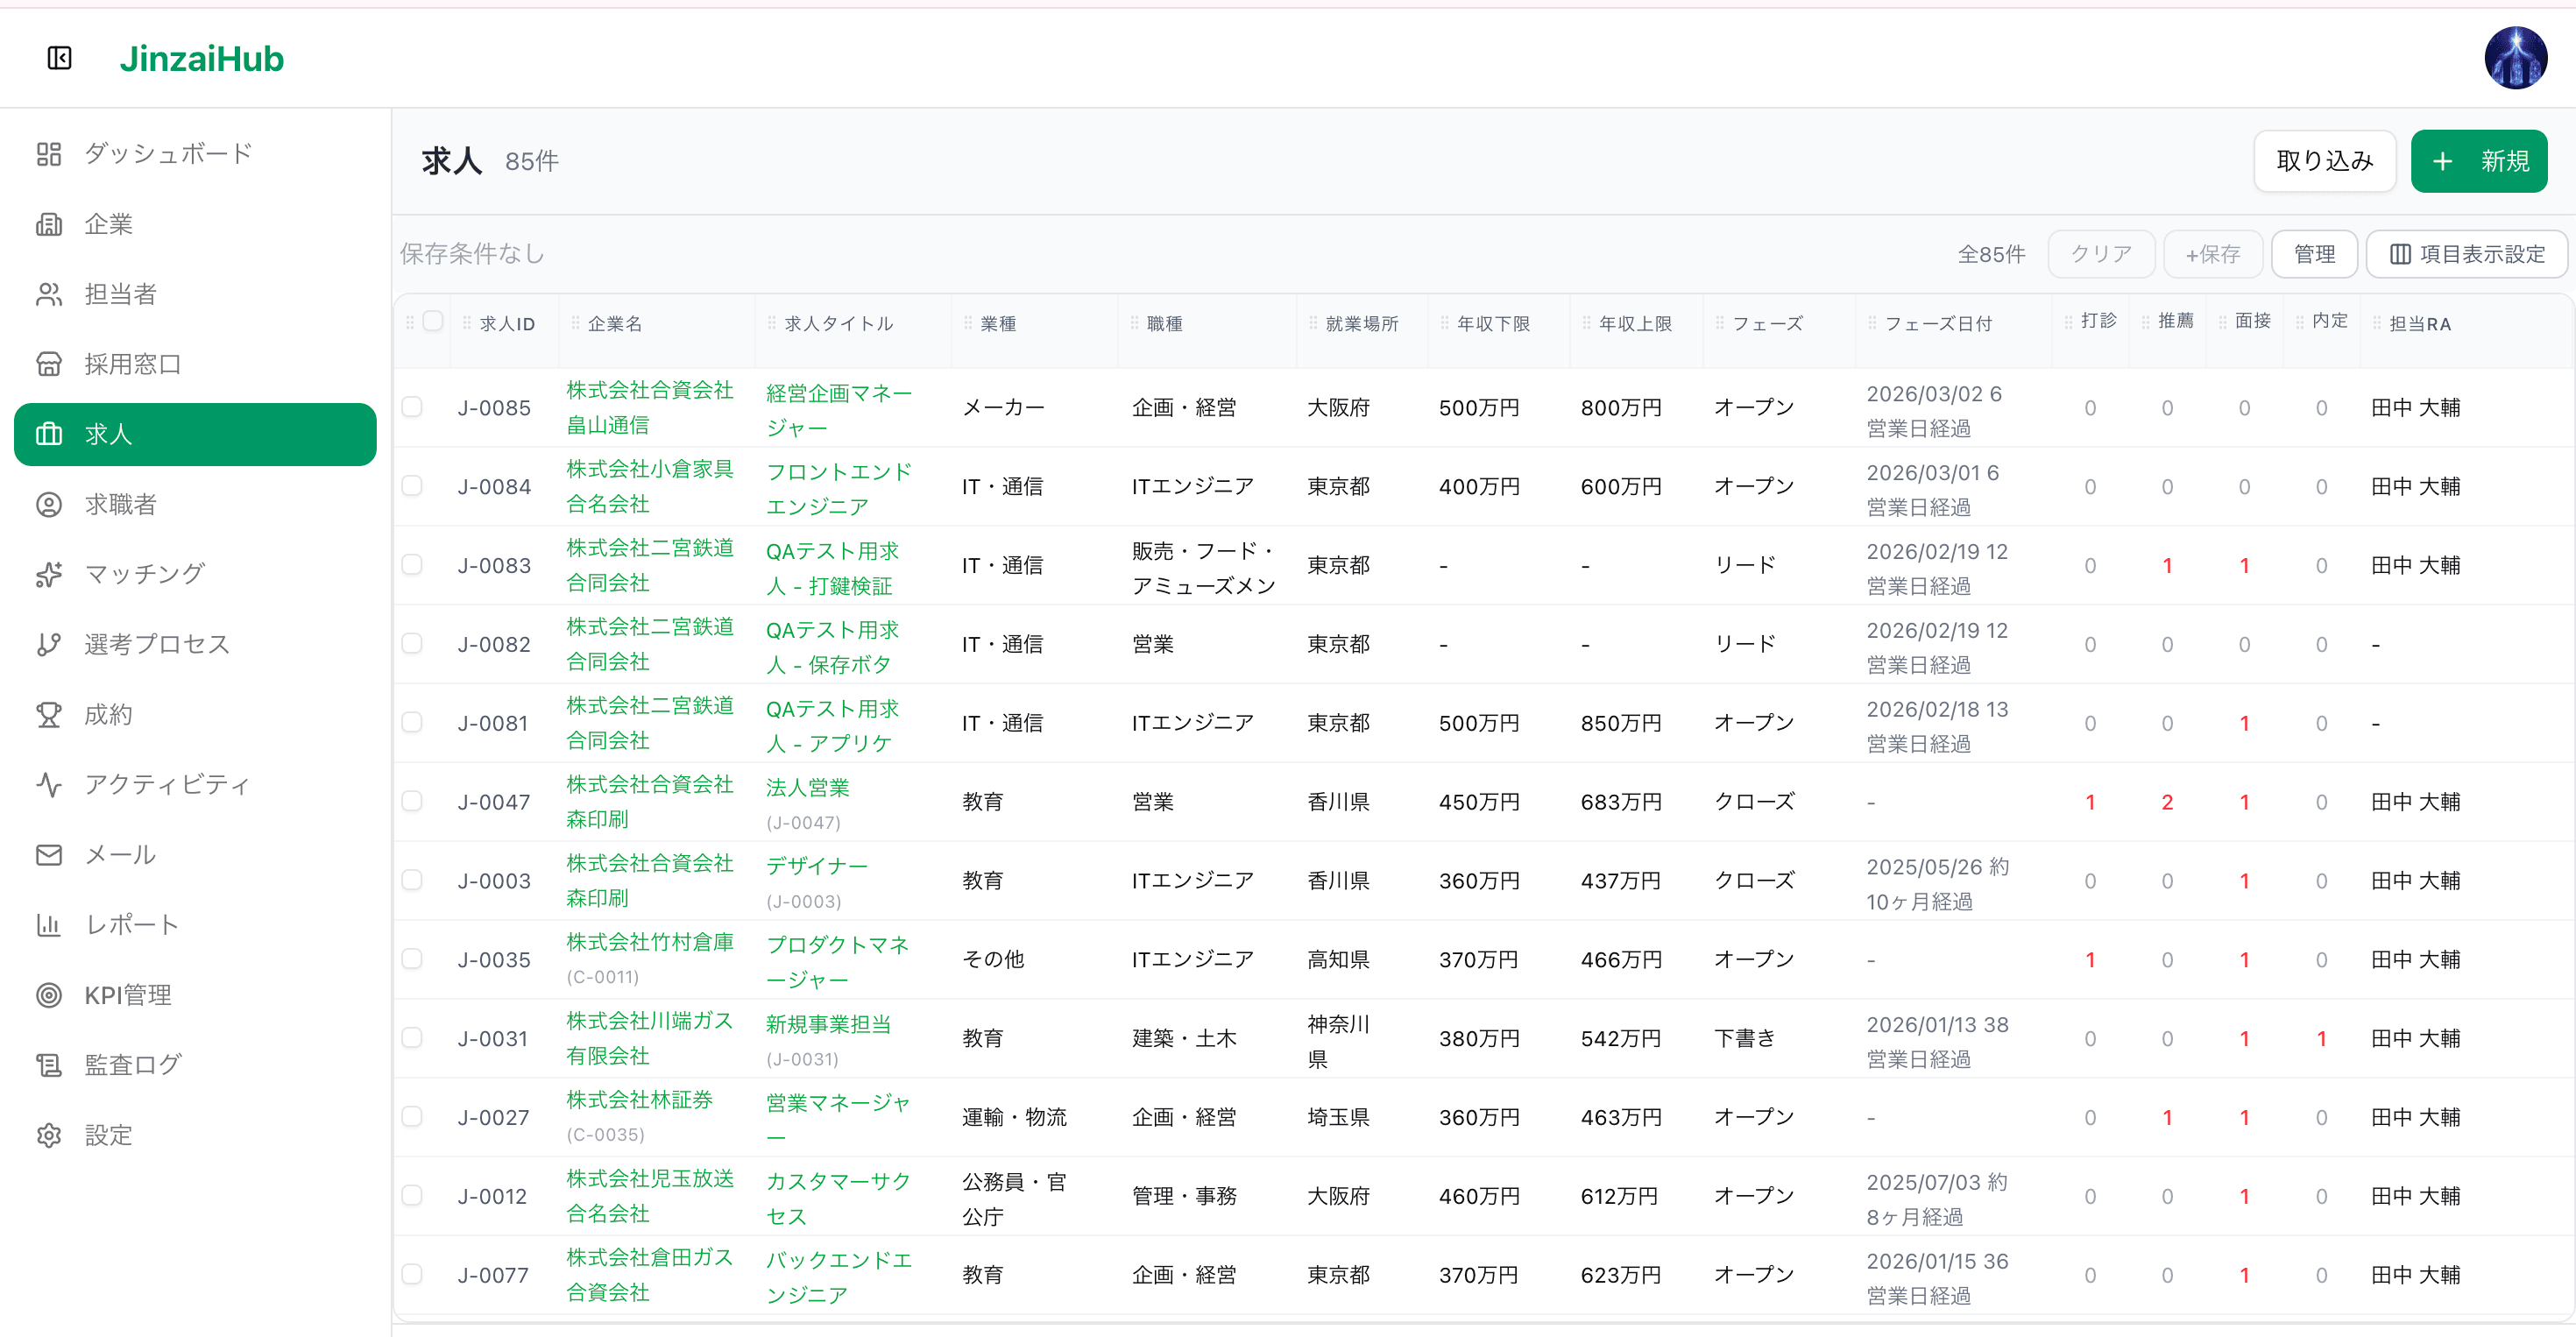
Task: Select the checkbox for job J-0047
Action: [x=413, y=801]
